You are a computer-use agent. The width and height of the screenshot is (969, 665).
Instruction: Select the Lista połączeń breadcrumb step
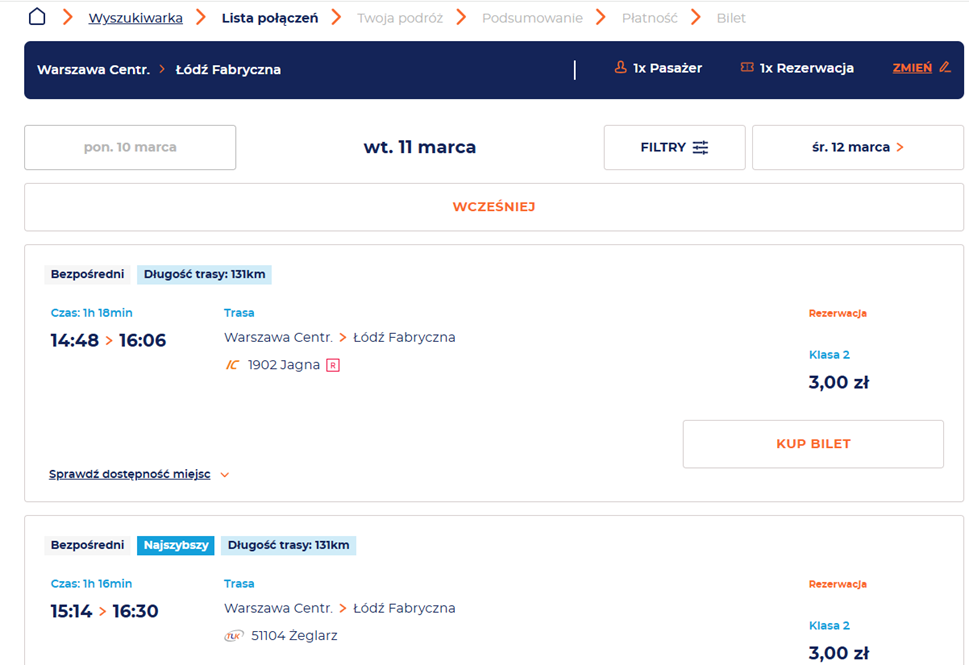(270, 19)
